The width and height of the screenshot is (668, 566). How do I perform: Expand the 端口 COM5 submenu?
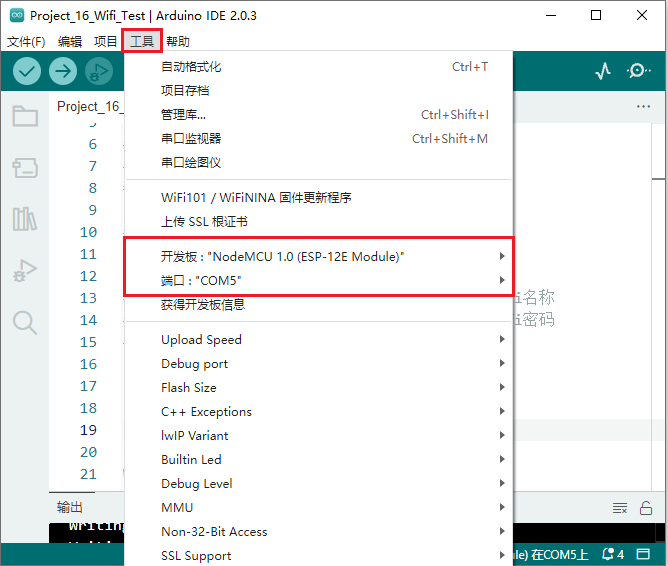(x=319, y=280)
